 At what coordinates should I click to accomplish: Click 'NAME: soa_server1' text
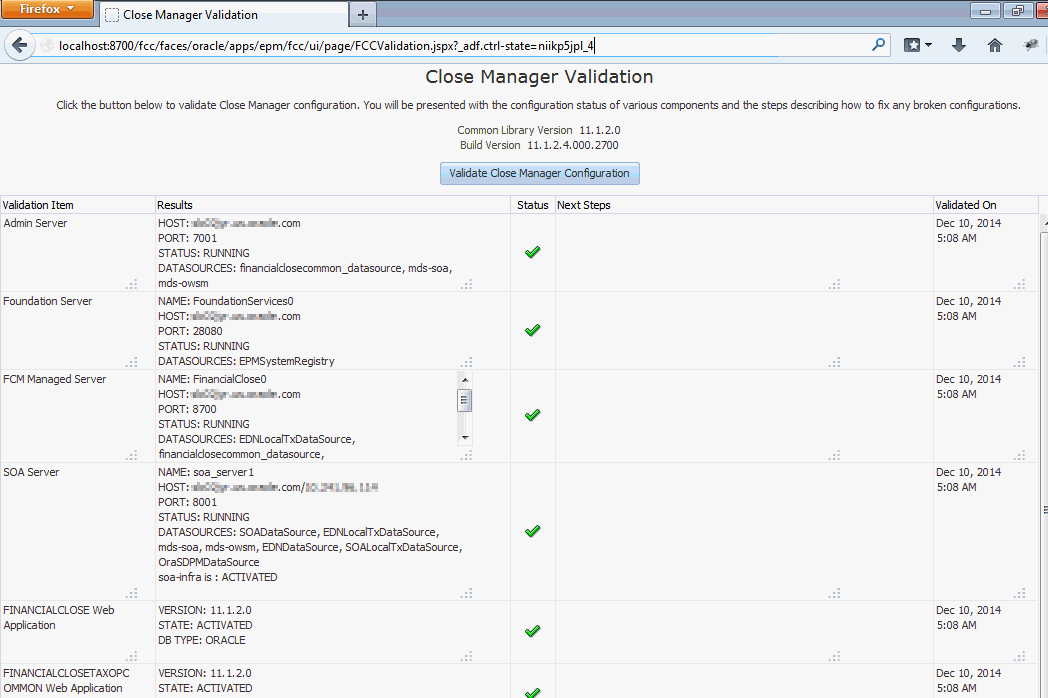click(207, 472)
